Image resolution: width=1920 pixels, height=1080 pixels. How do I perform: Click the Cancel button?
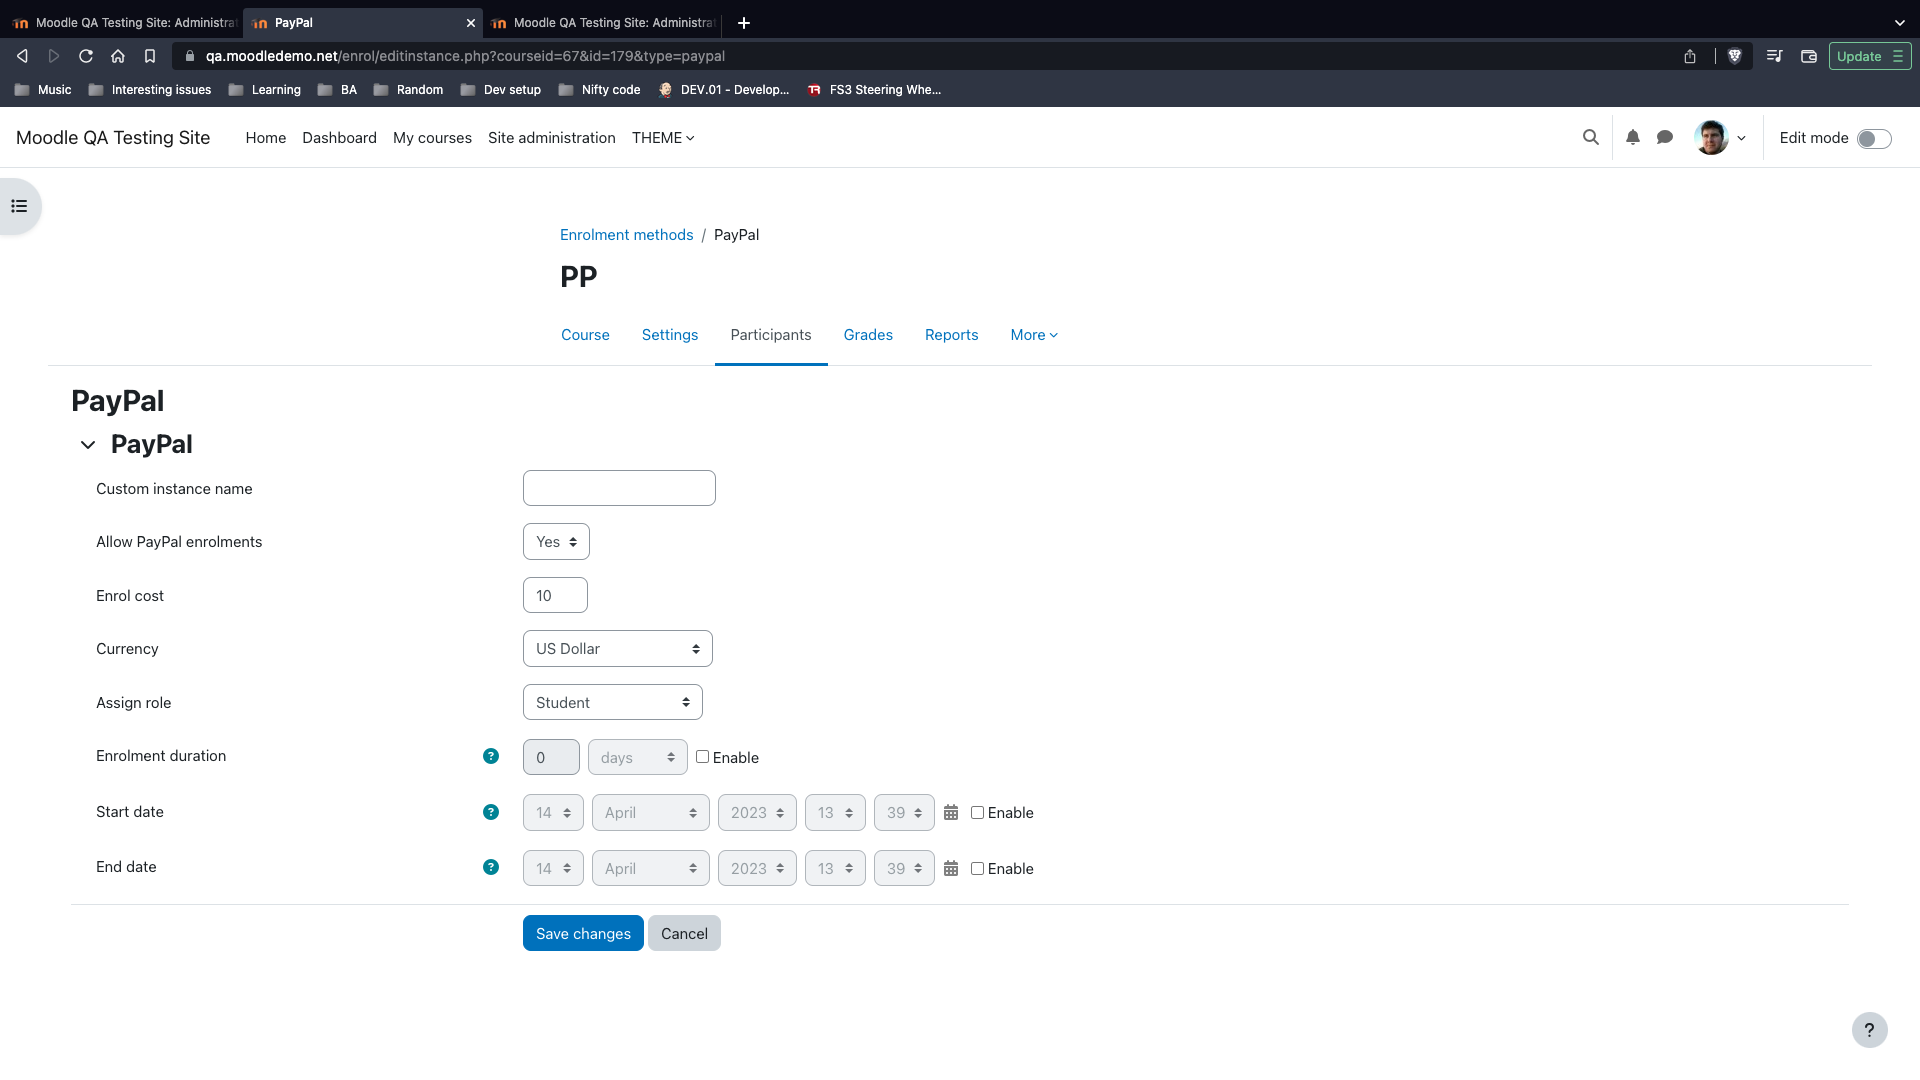[684, 934]
